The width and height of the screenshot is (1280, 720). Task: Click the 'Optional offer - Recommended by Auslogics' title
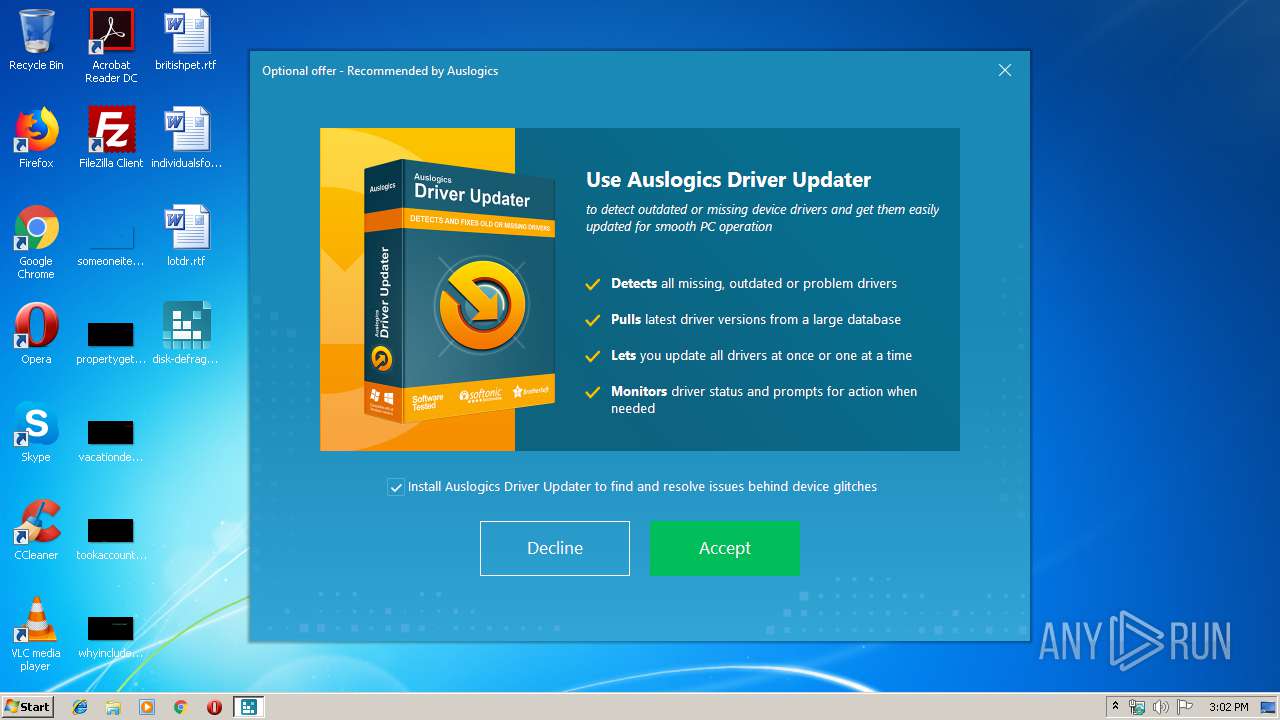coord(380,71)
